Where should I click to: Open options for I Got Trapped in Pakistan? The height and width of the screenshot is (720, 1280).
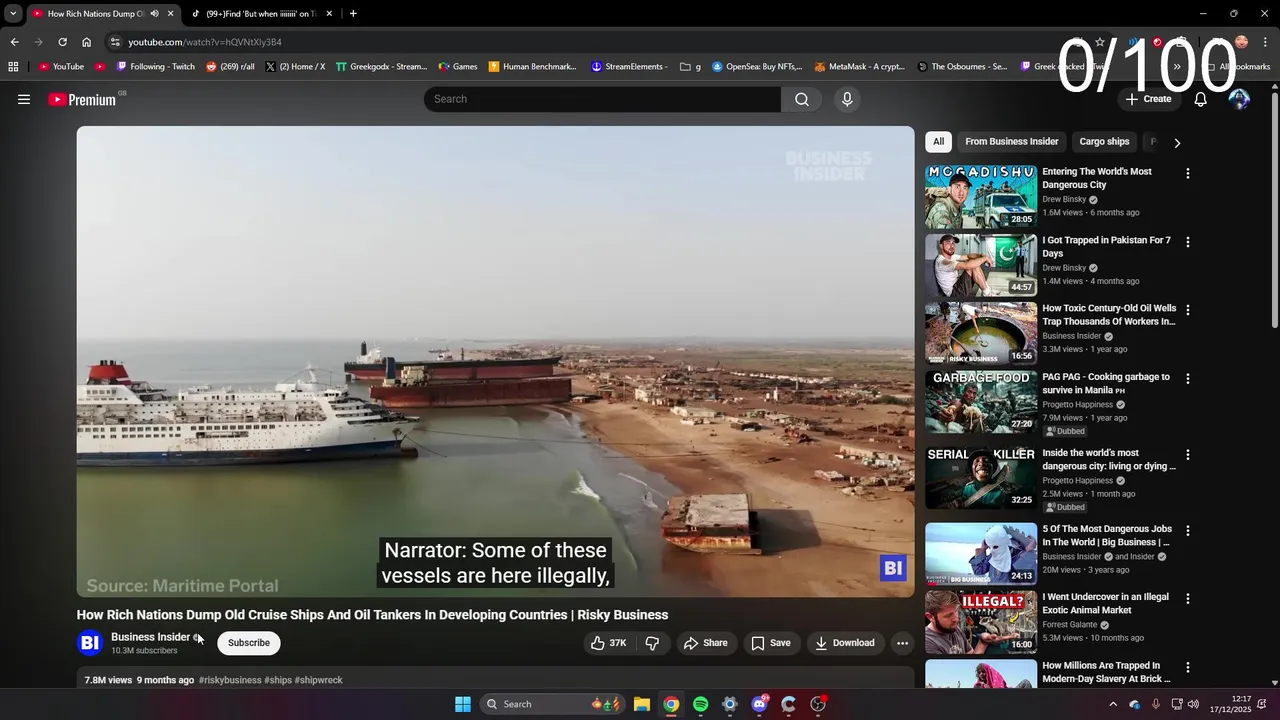pos(1188,242)
